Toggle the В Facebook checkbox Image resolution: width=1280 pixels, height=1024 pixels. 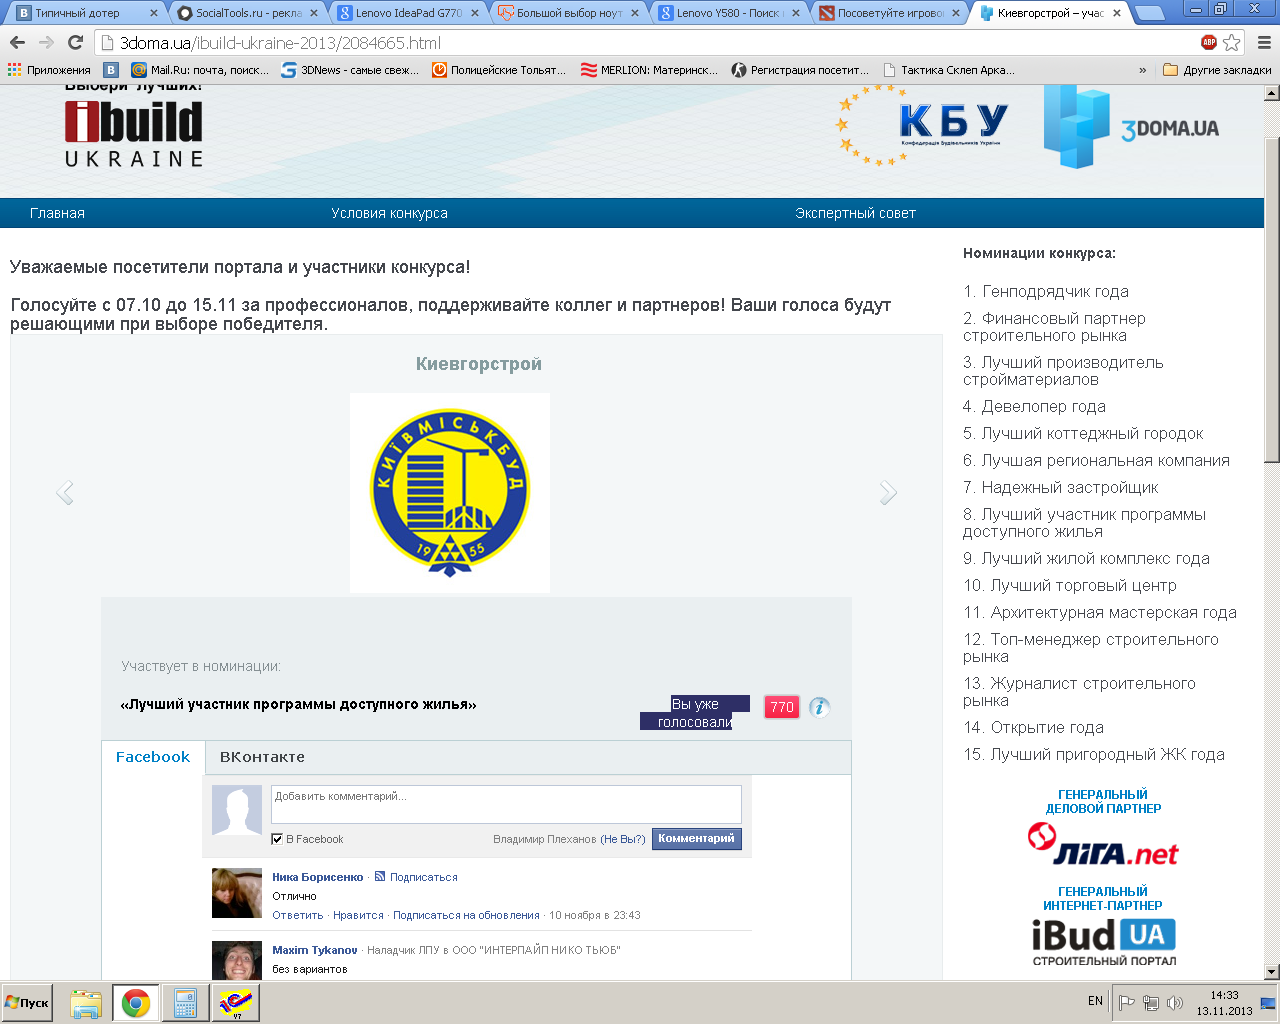[277, 839]
